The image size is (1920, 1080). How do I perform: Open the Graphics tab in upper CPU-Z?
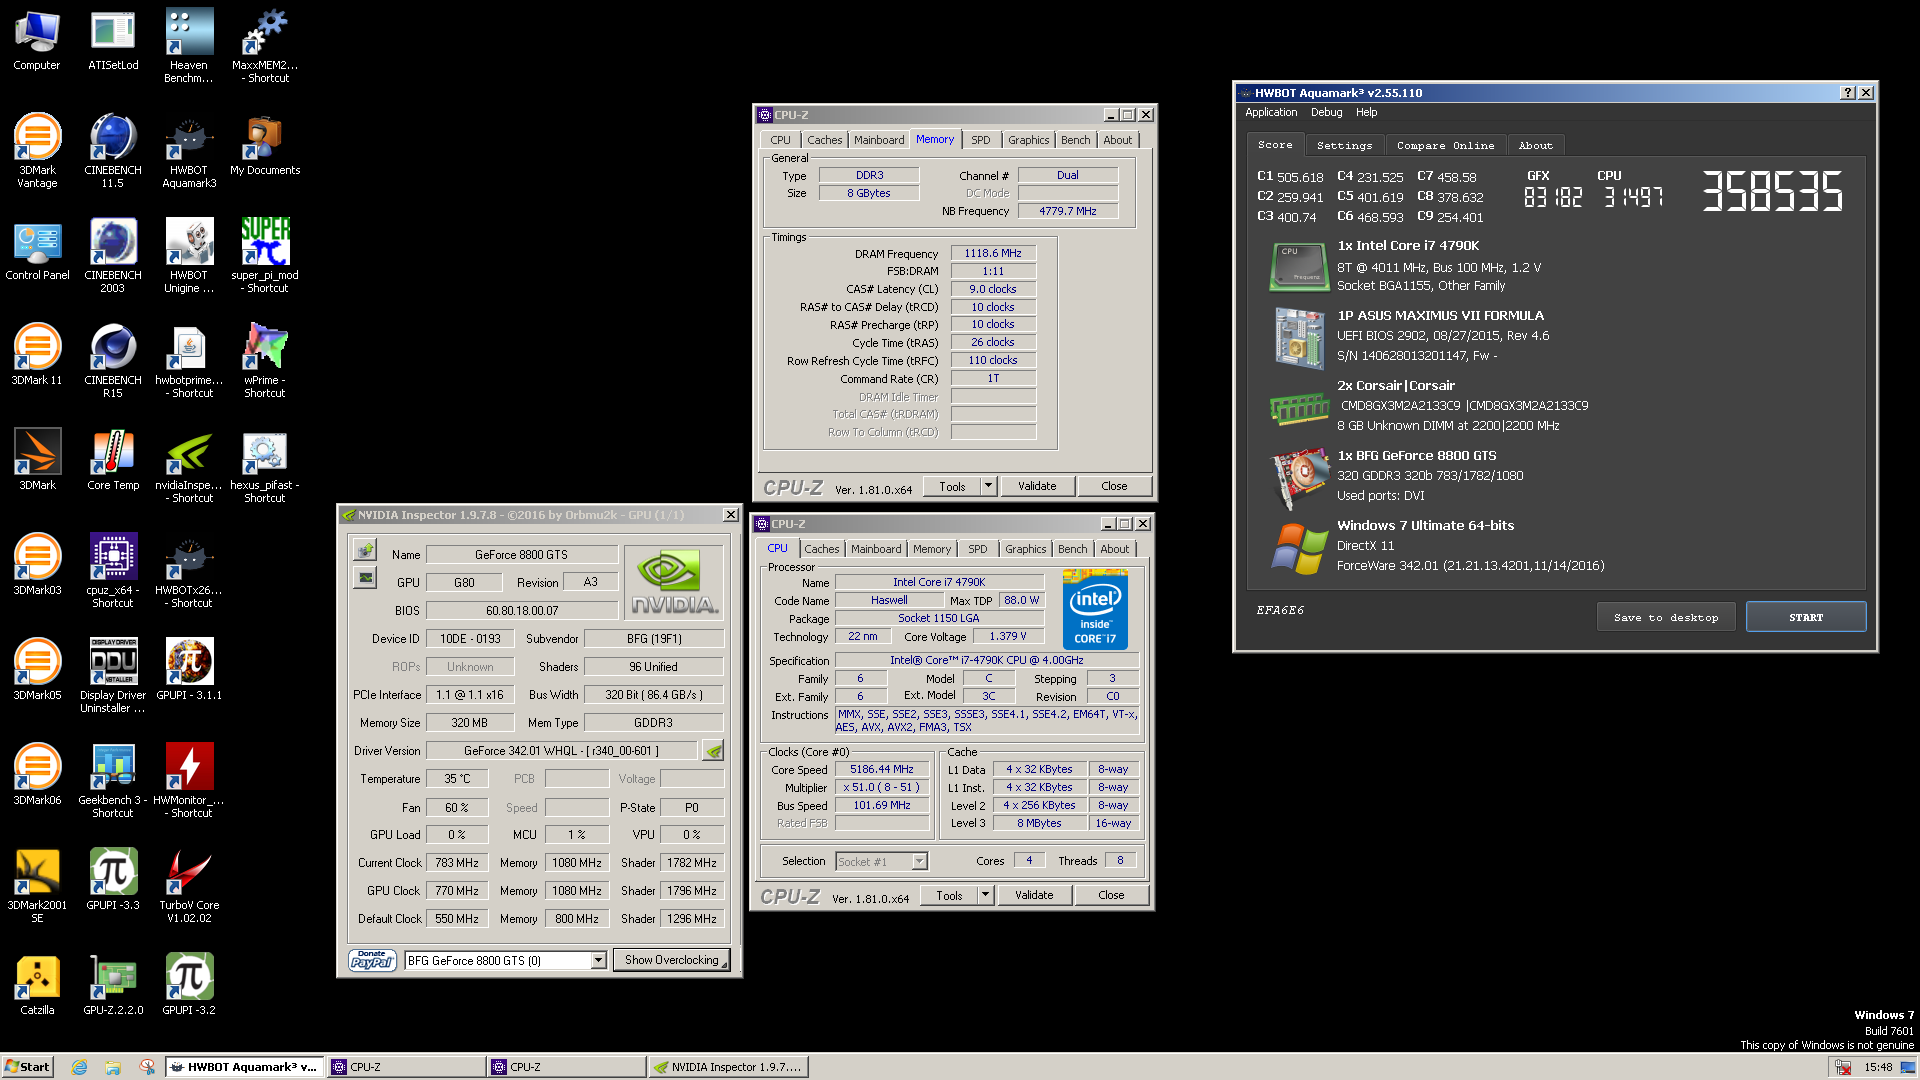point(1028,141)
